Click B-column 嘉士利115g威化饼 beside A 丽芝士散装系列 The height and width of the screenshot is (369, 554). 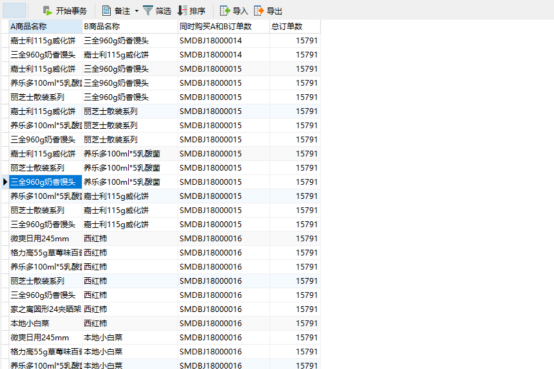(x=130, y=210)
